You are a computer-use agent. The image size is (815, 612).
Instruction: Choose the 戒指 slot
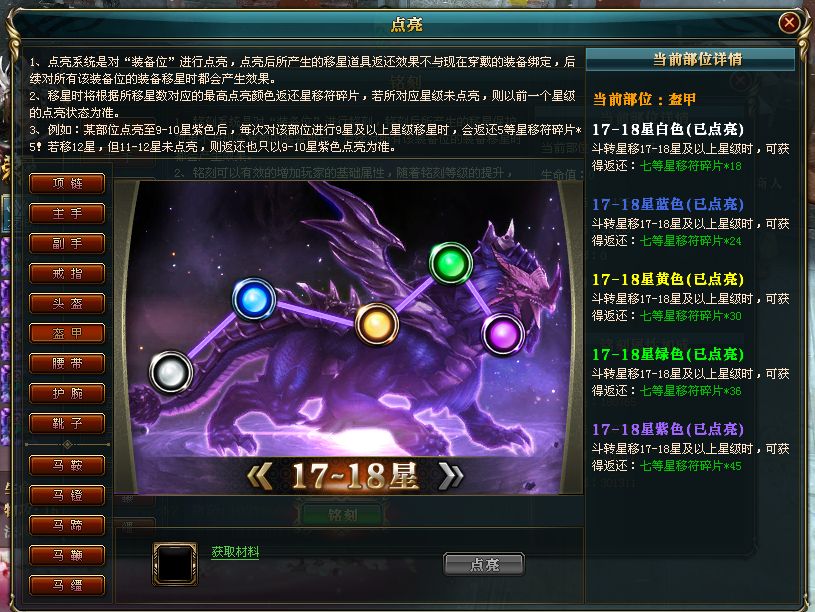[67, 274]
